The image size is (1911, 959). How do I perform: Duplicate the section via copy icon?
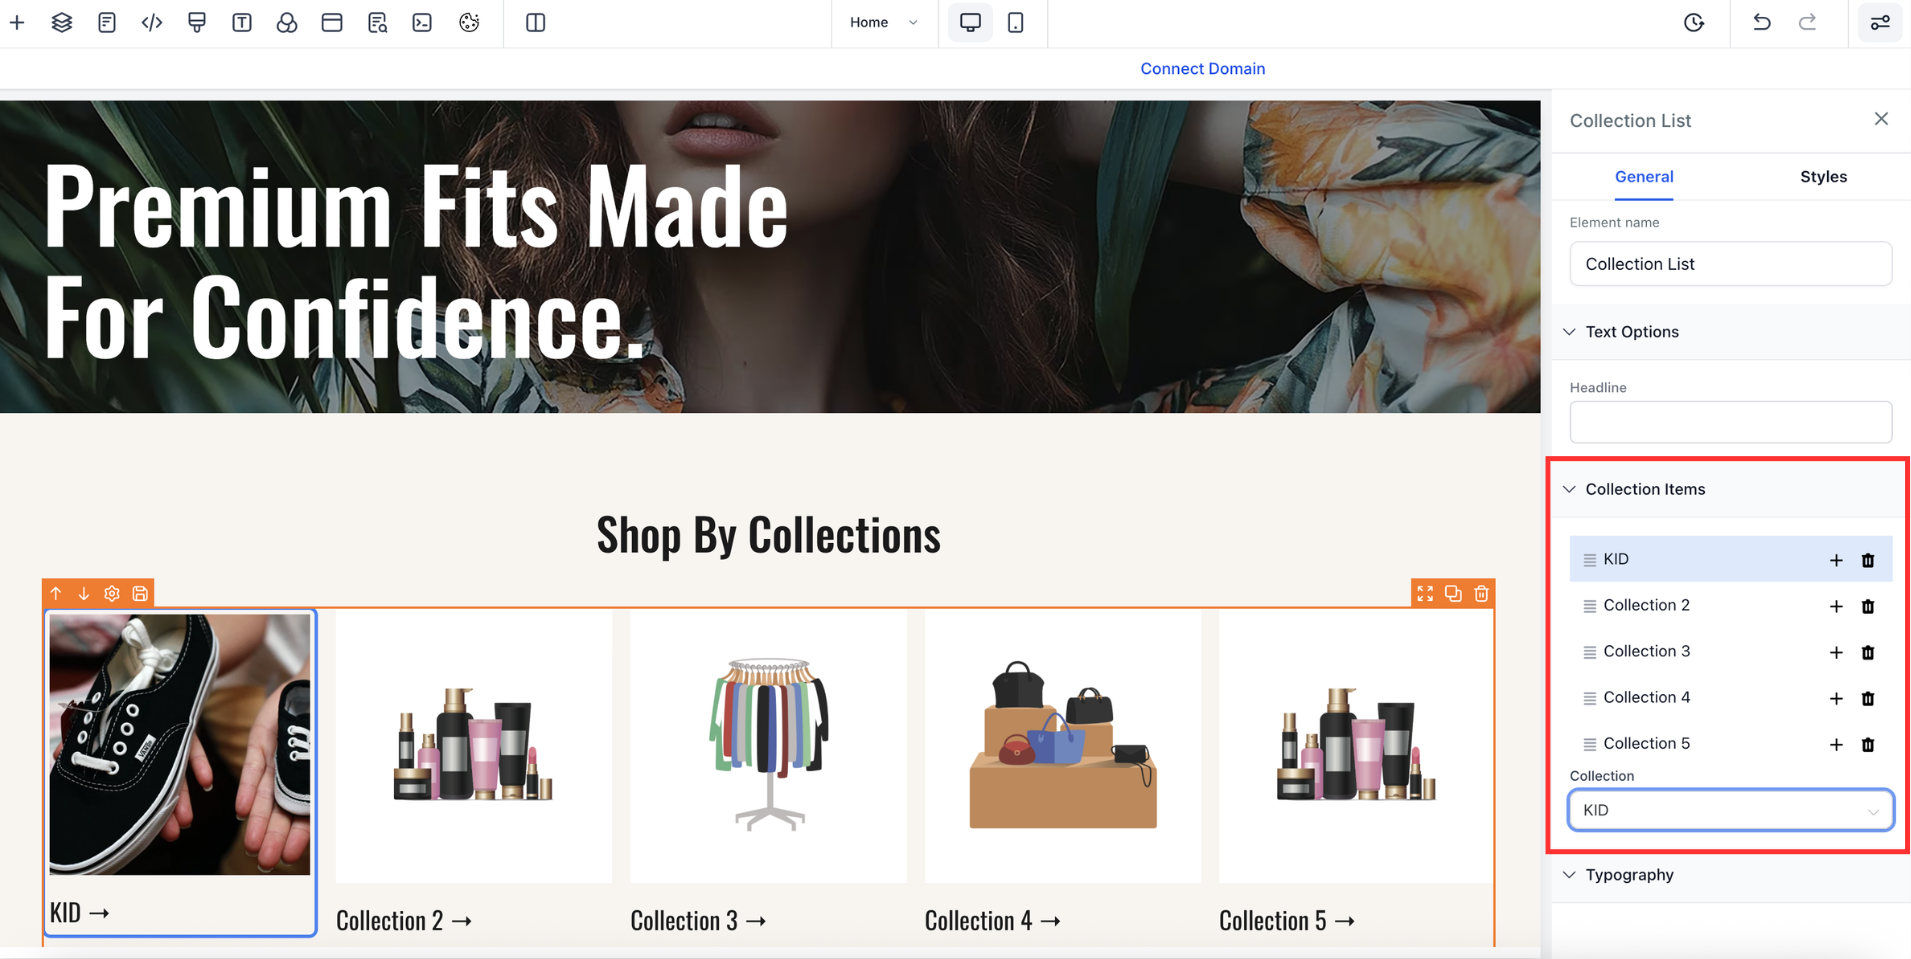(x=1453, y=593)
